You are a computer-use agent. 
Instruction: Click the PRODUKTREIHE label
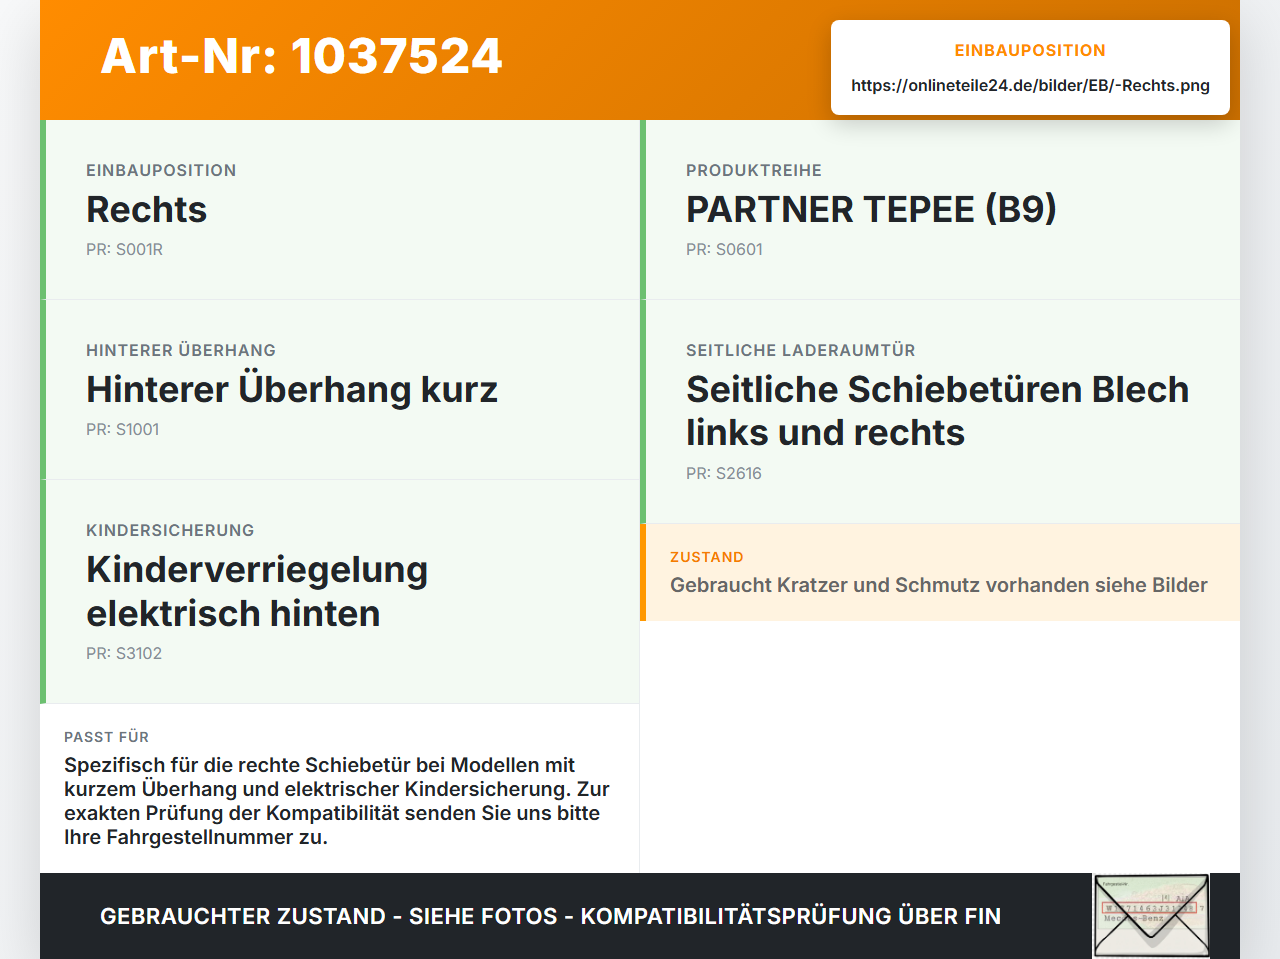(x=754, y=170)
